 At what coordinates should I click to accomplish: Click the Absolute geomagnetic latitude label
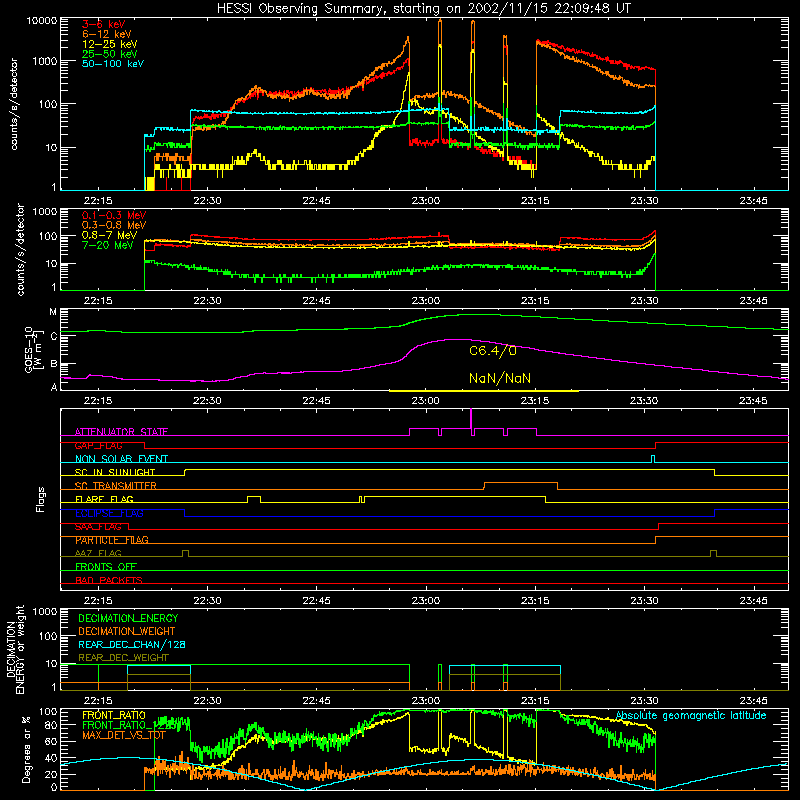pos(691,715)
